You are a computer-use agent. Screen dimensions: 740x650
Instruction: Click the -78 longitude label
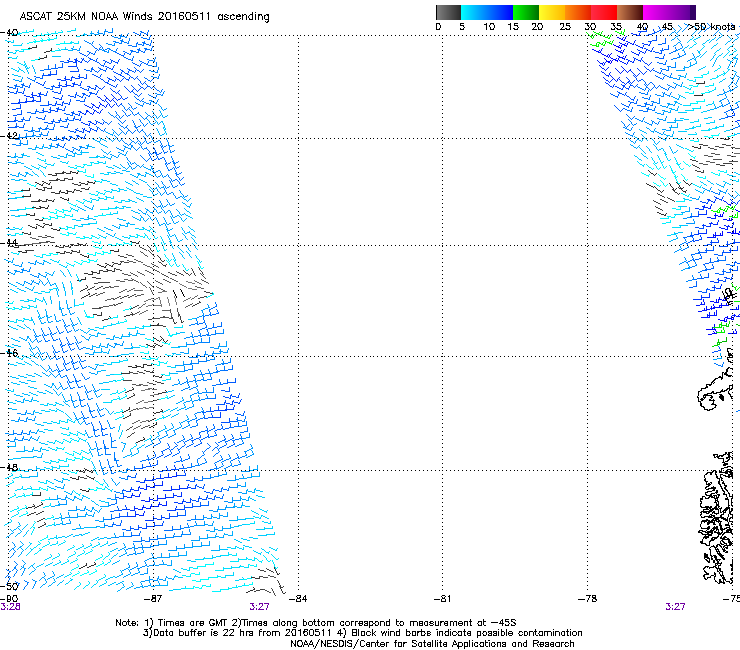click(x=588, y=599)
